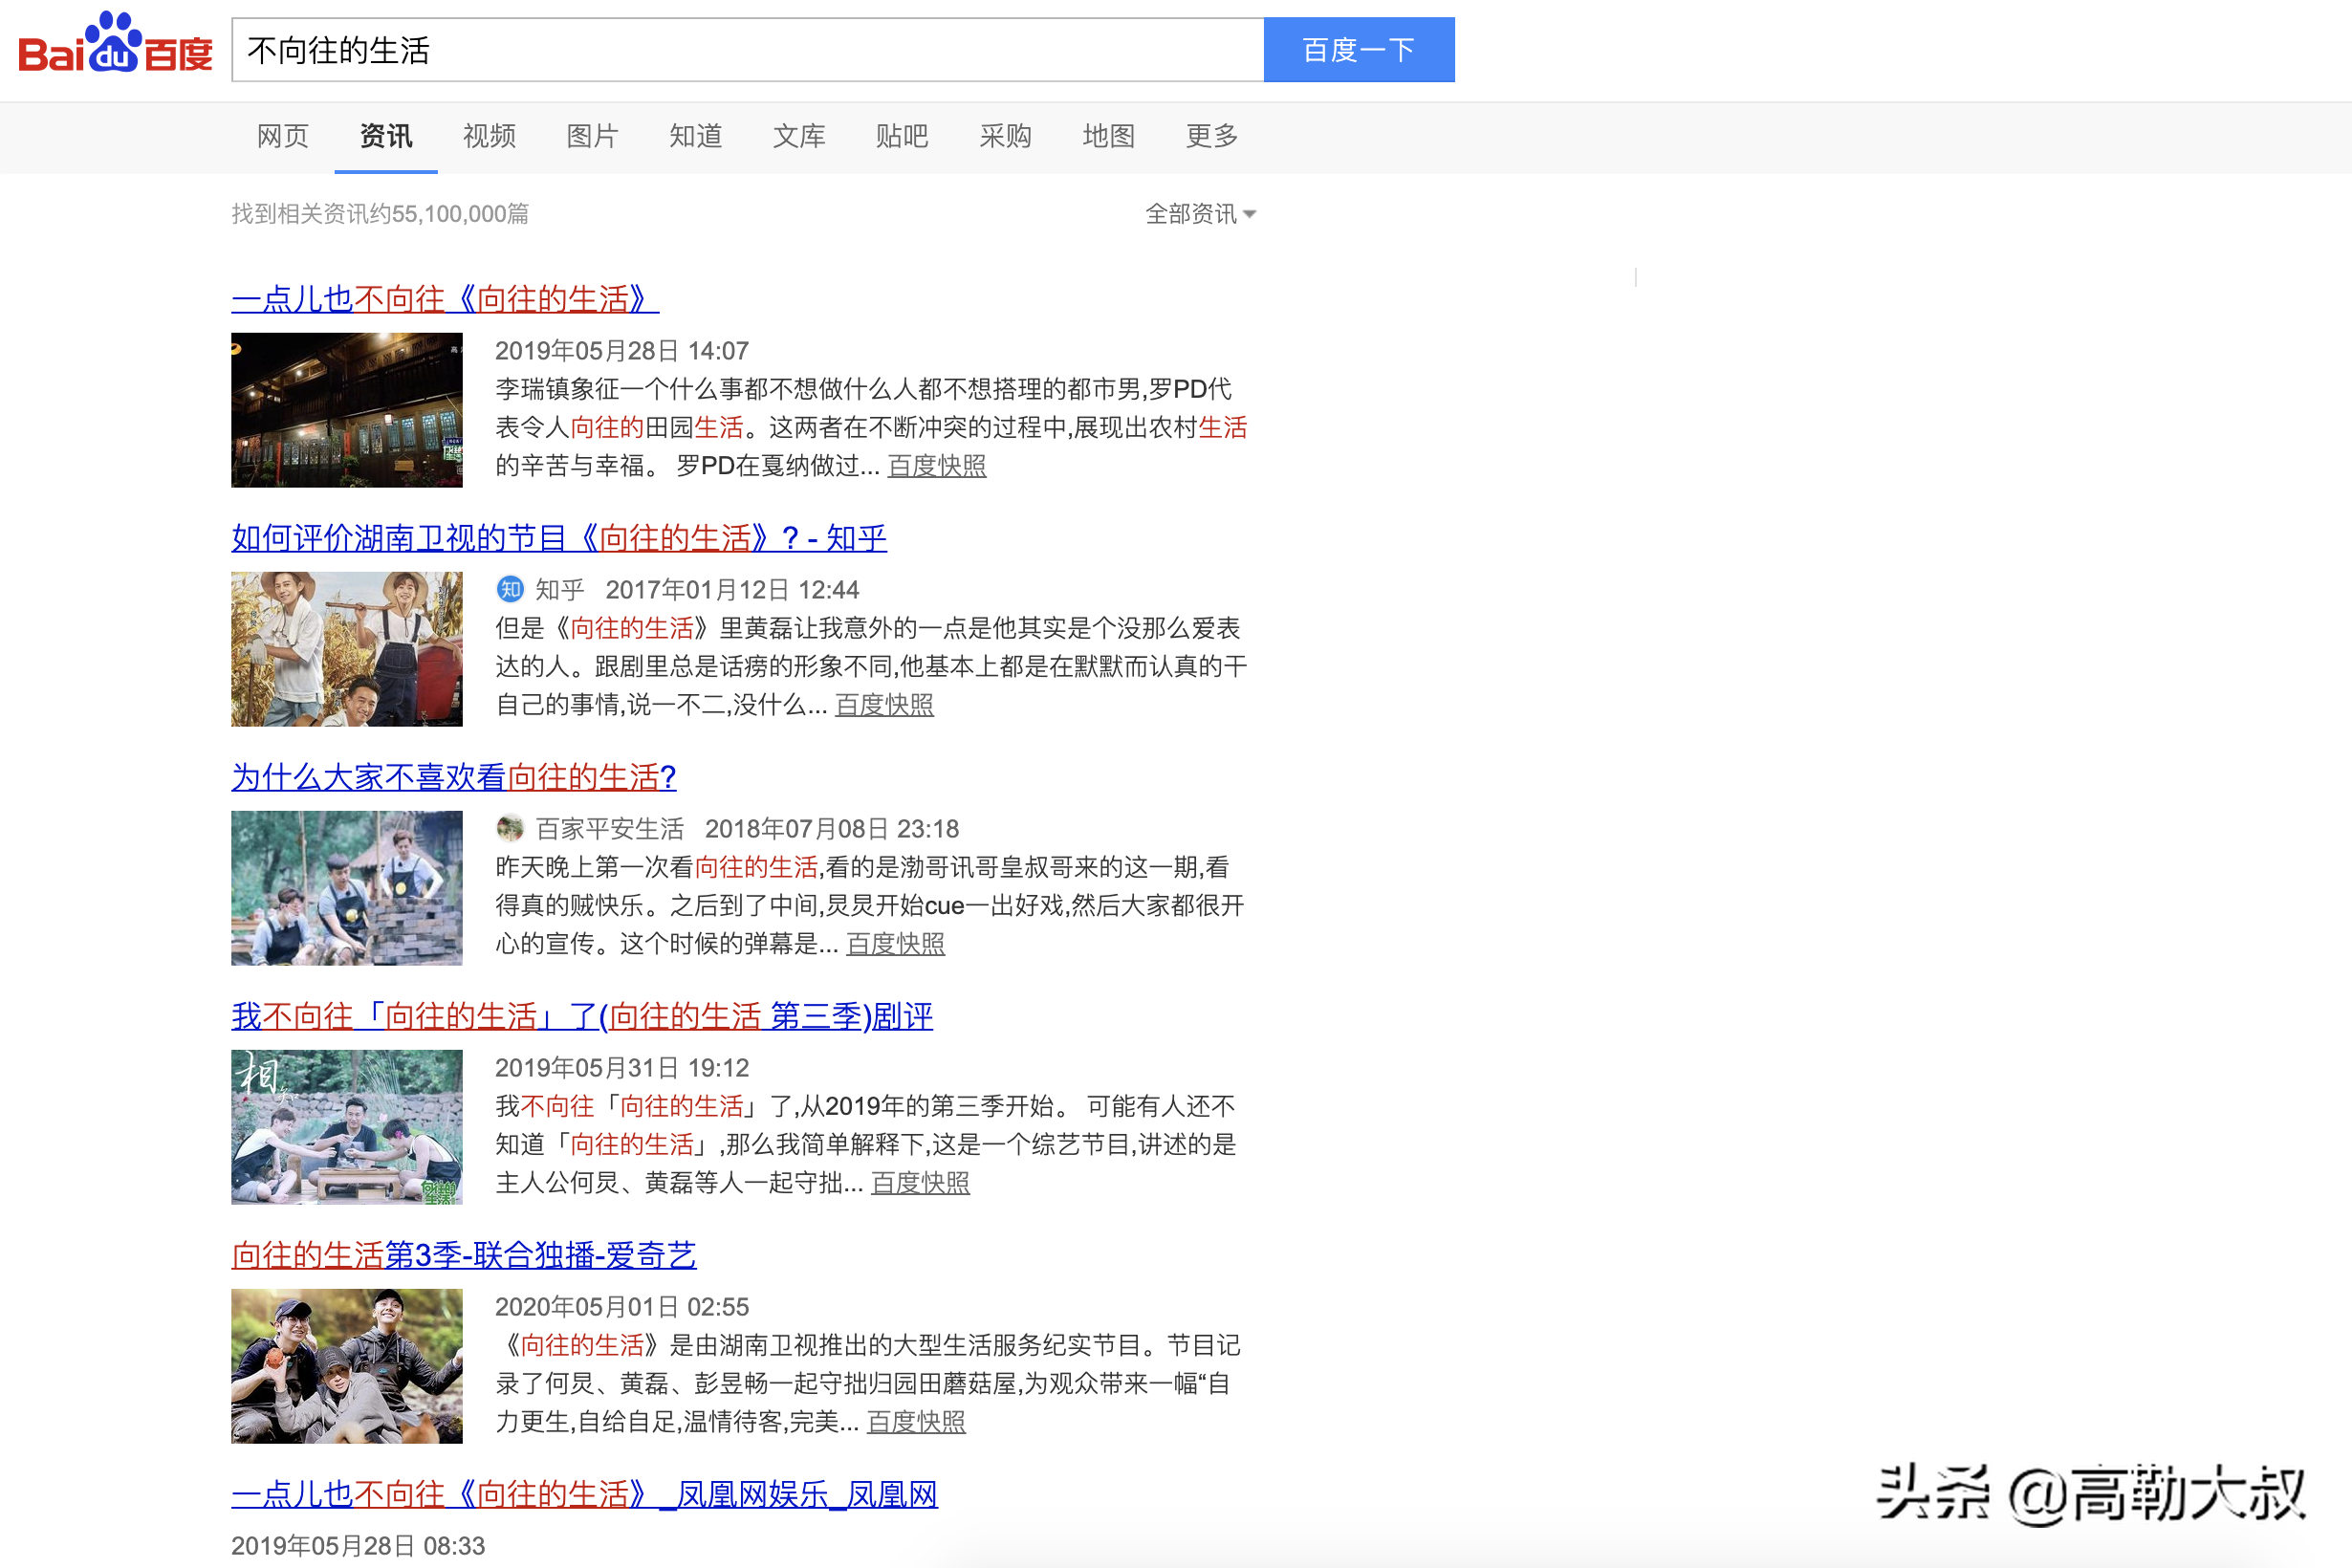Click the 百家平安生活 source name

(609, 829)
